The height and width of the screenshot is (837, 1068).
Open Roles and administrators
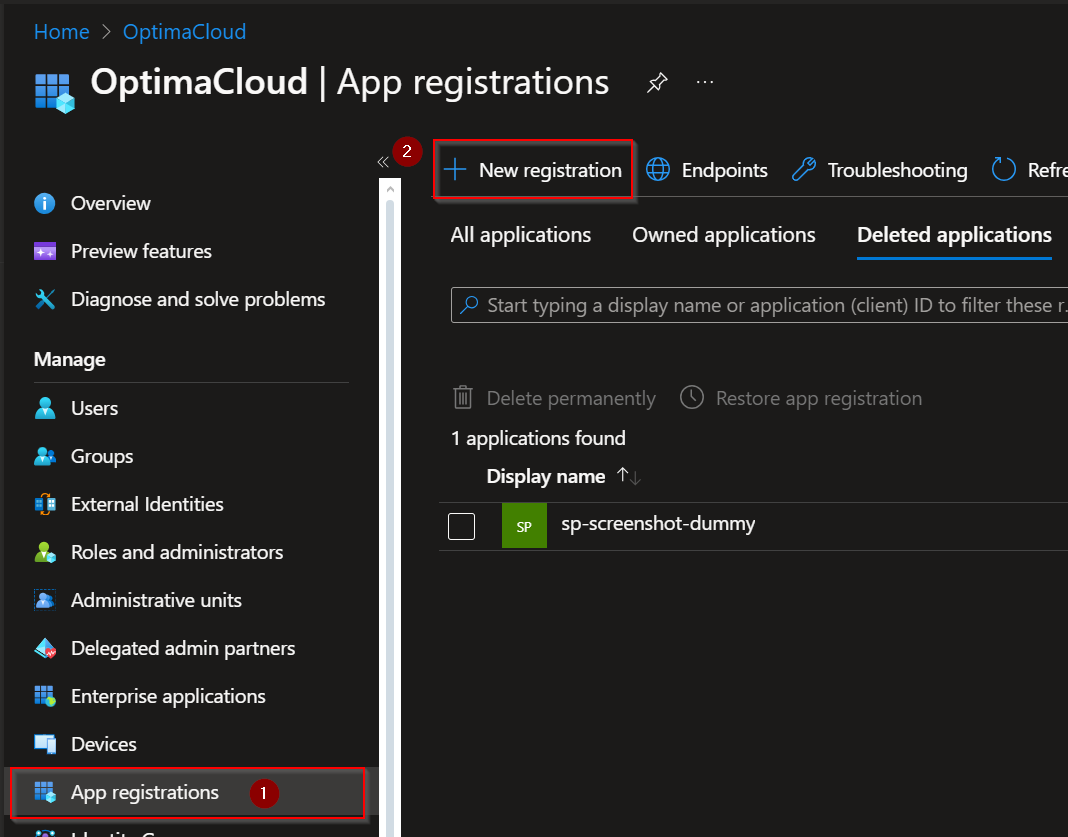point(177,552)
